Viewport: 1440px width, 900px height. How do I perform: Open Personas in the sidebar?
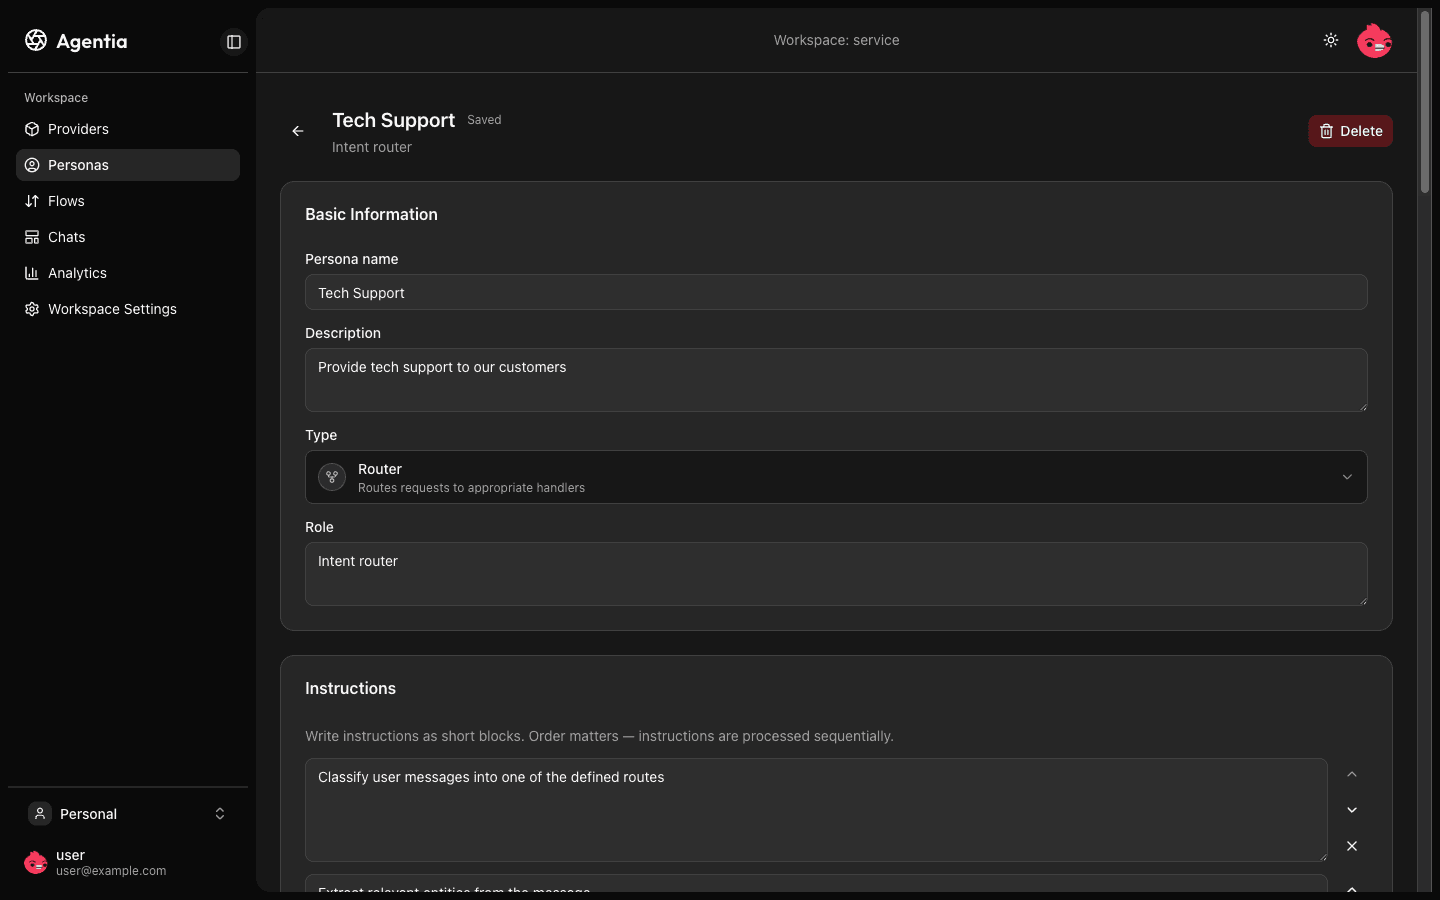[128, 165]
